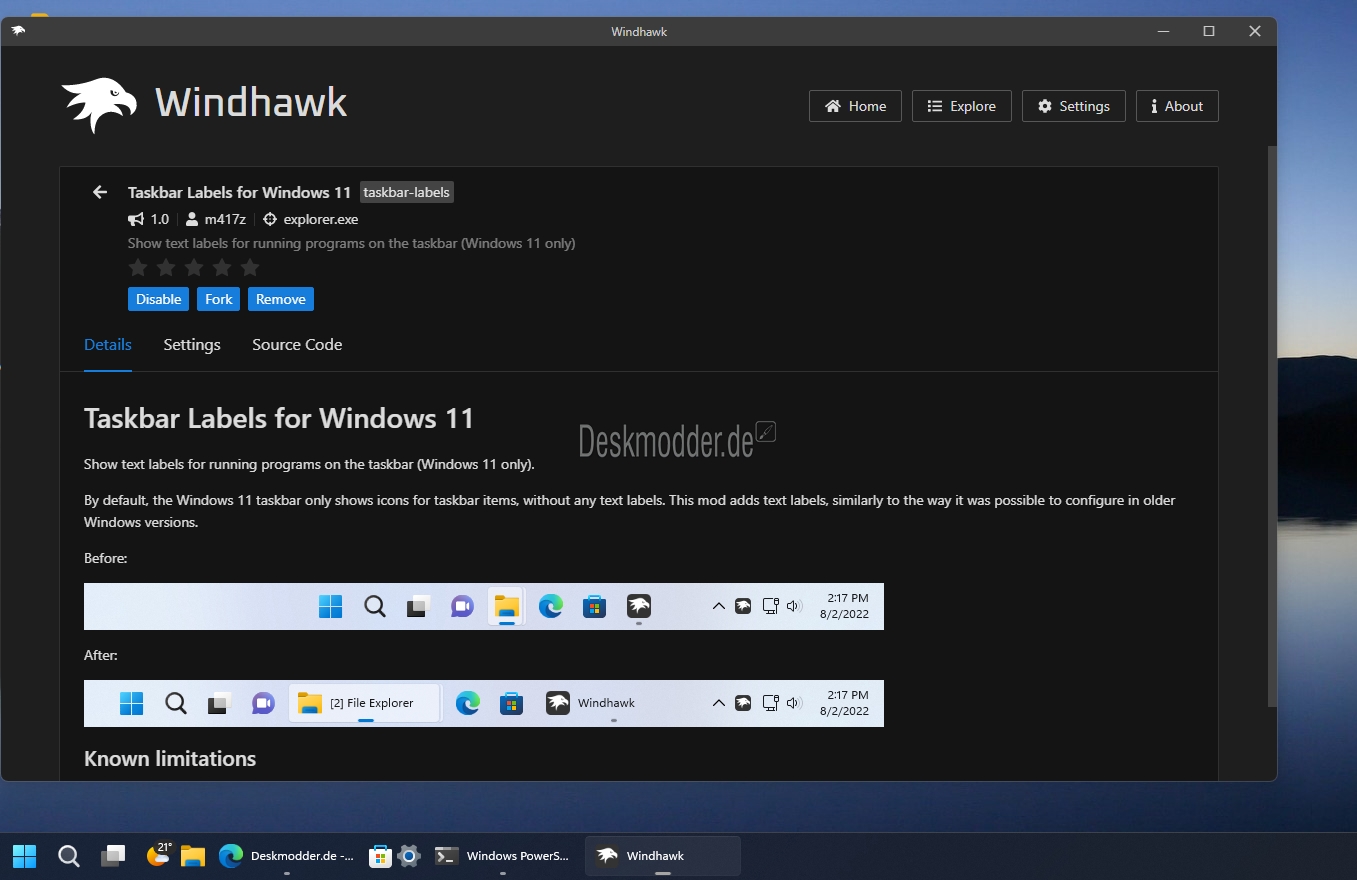Open the Settings gear in the taskbar

coord(409,856)
